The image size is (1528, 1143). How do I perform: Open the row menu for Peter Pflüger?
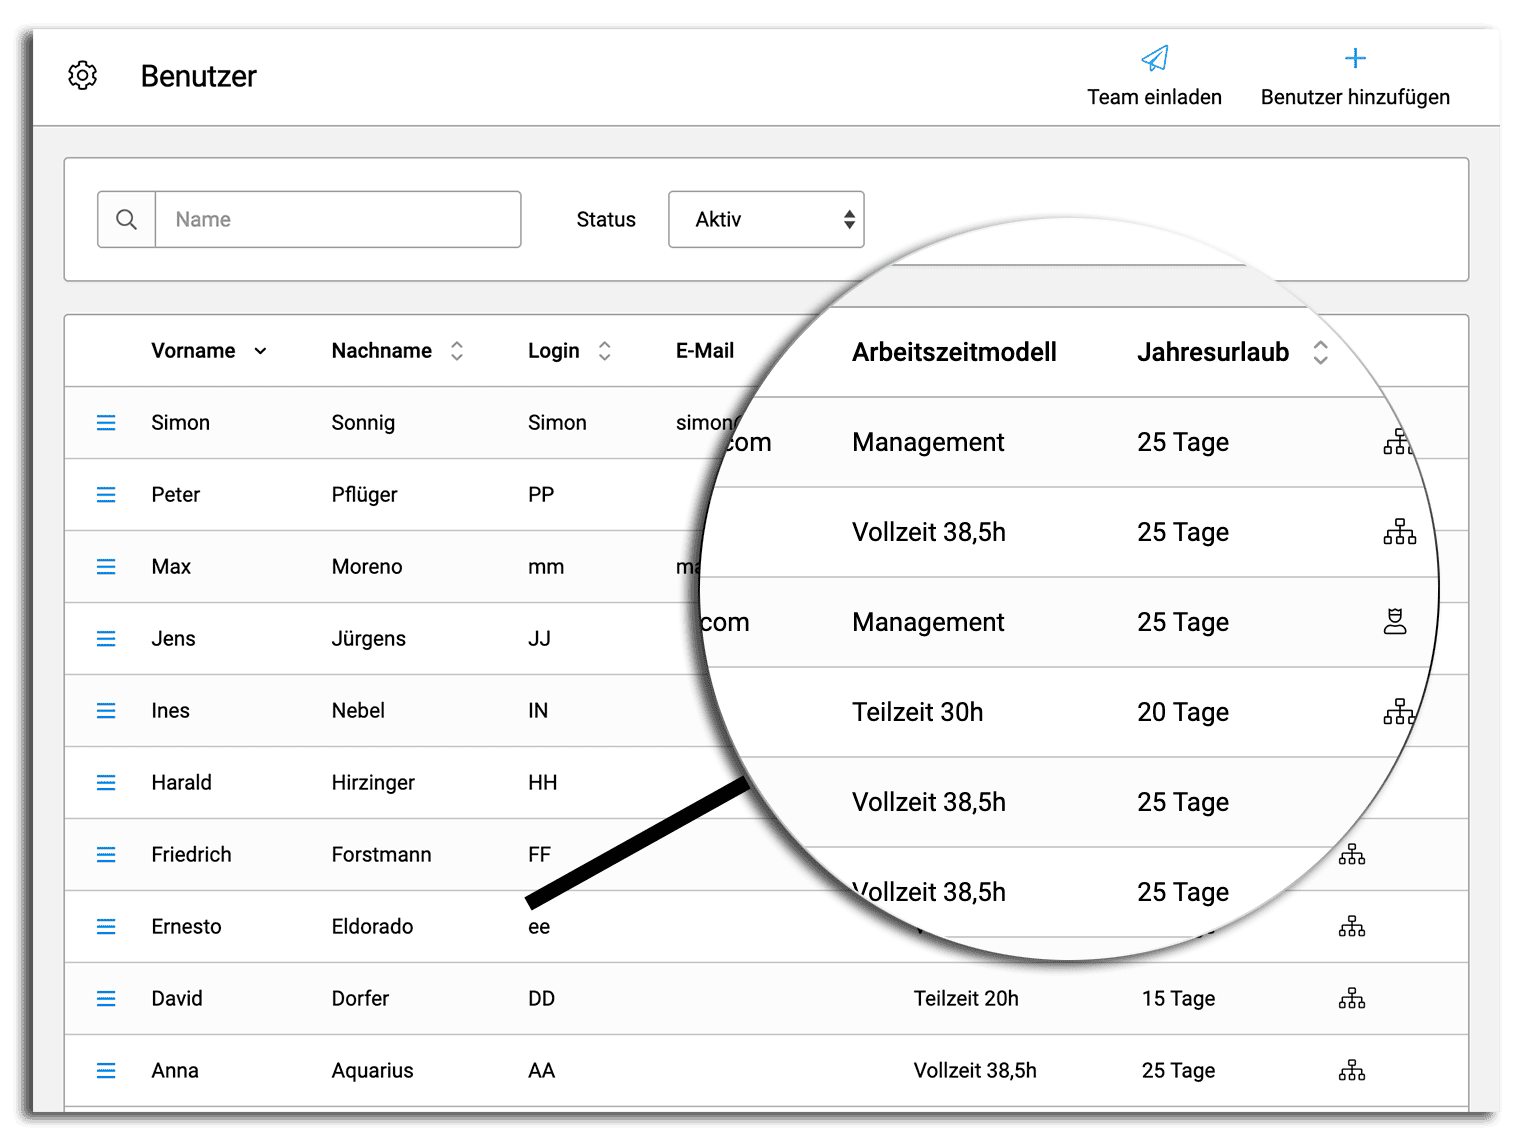(106, 495)
